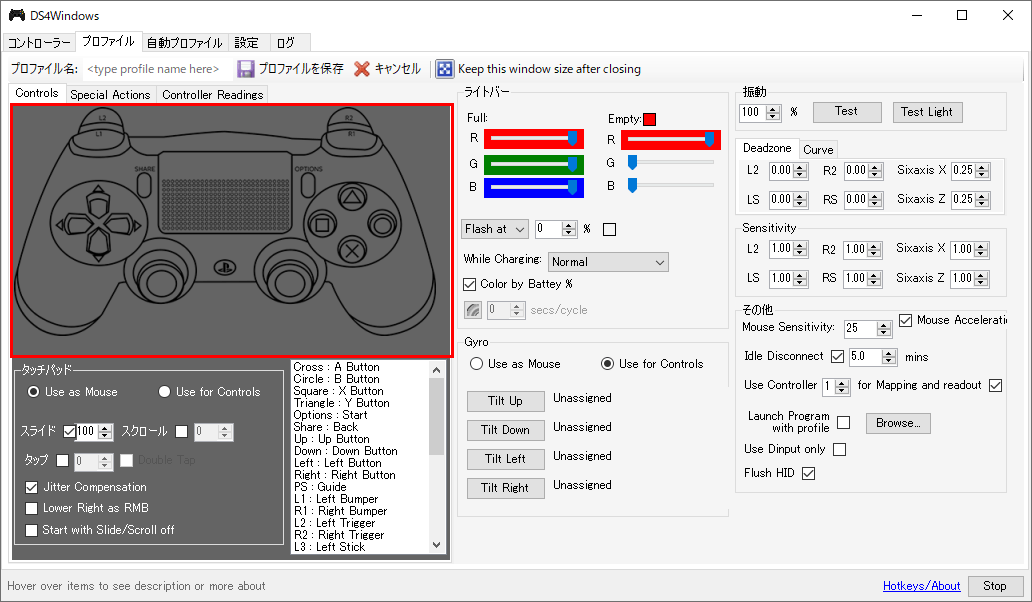Click the R2 trigger on controller image
The image size is (1032, 602).
click(349, 118)
